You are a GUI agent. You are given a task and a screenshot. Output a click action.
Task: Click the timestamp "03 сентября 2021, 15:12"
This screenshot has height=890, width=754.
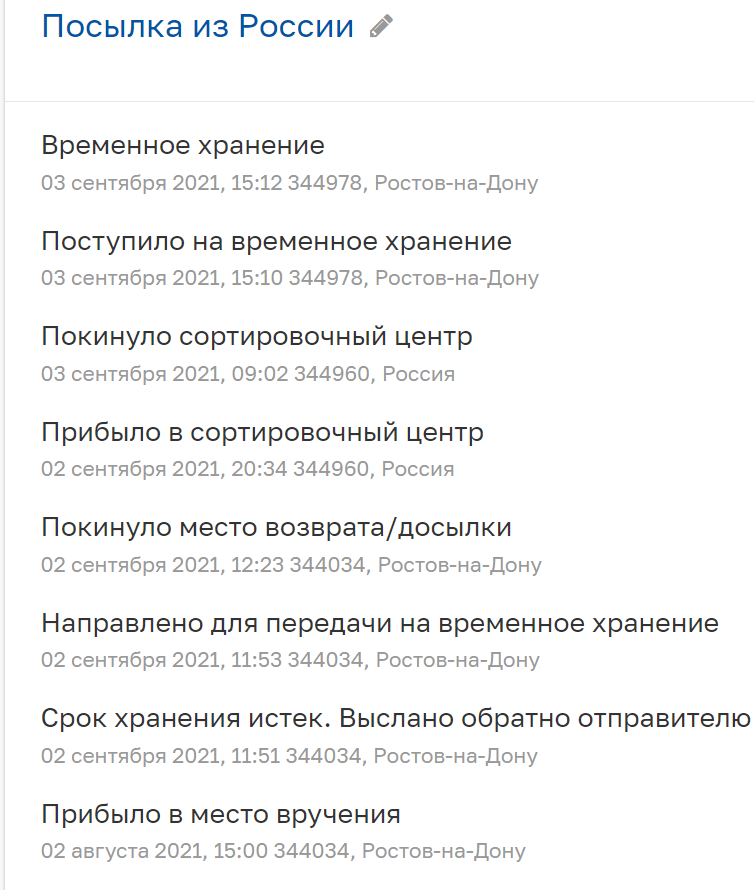pyautogui.click(x=162, y=183)
